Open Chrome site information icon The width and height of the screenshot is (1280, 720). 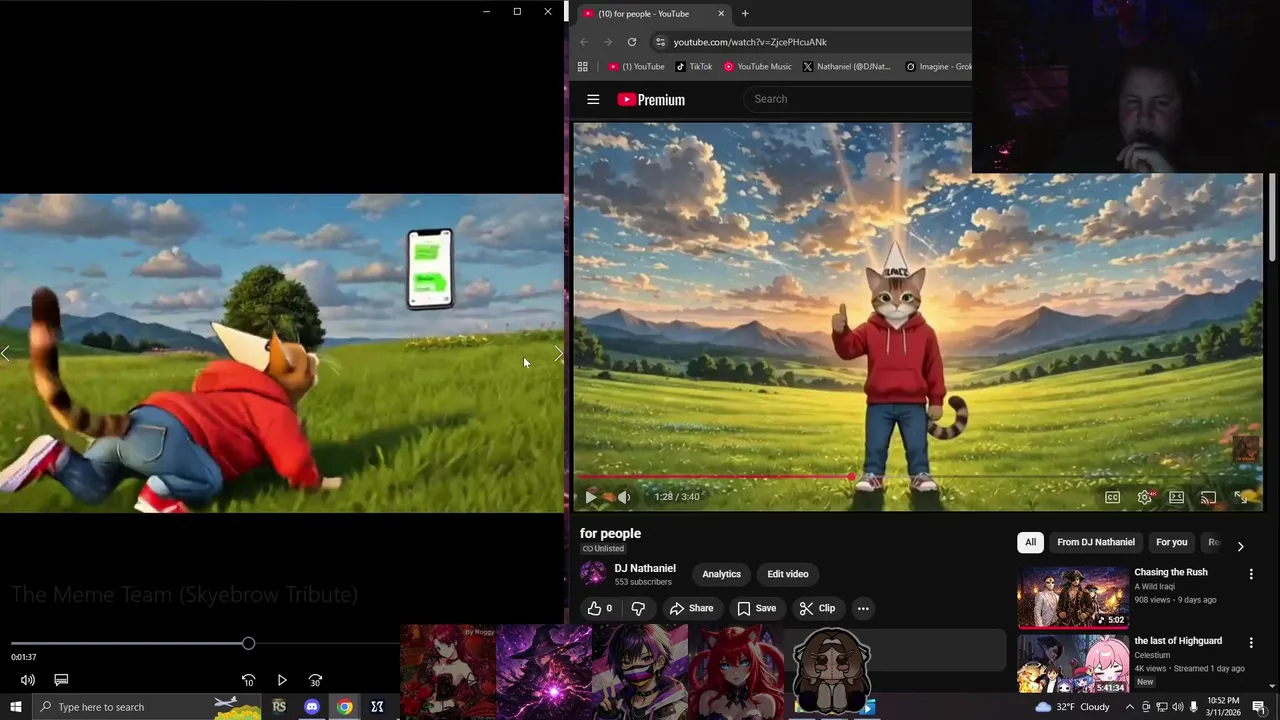(x=659, y=42)
